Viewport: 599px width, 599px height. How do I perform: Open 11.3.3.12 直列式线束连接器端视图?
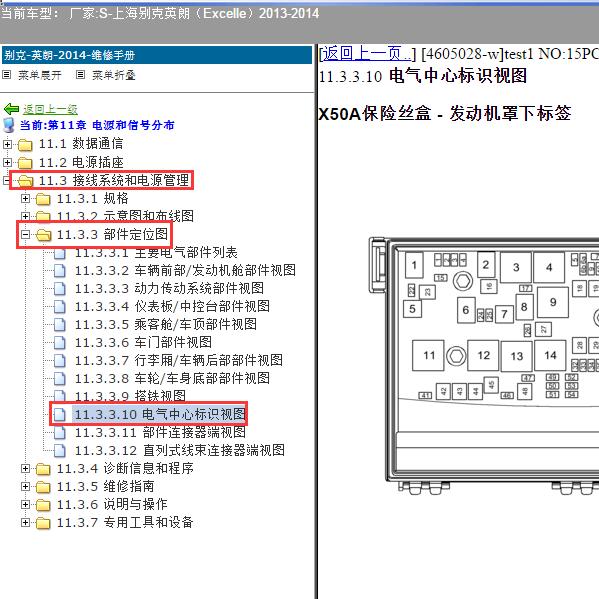pyautogui.click(x=180, y=451)
